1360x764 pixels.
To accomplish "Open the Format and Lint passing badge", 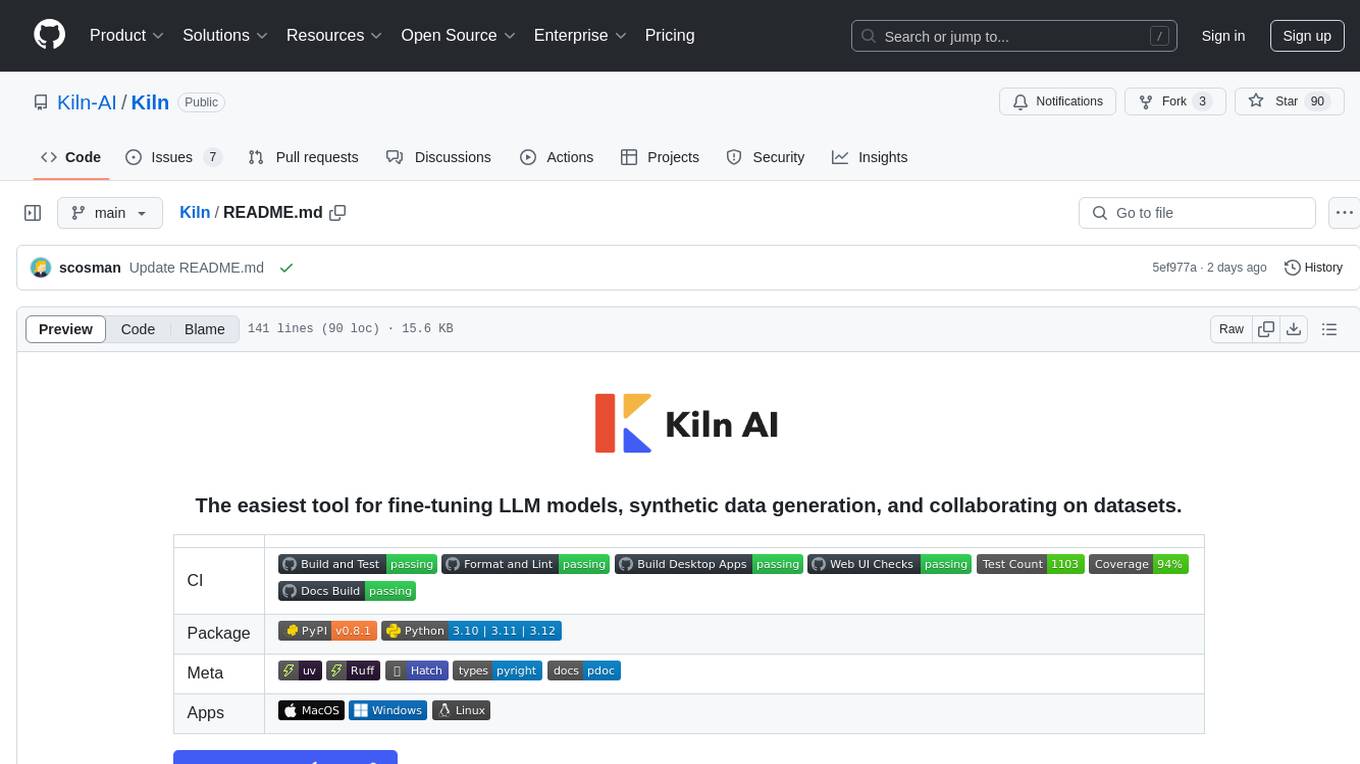I will [x=526, y=564].
